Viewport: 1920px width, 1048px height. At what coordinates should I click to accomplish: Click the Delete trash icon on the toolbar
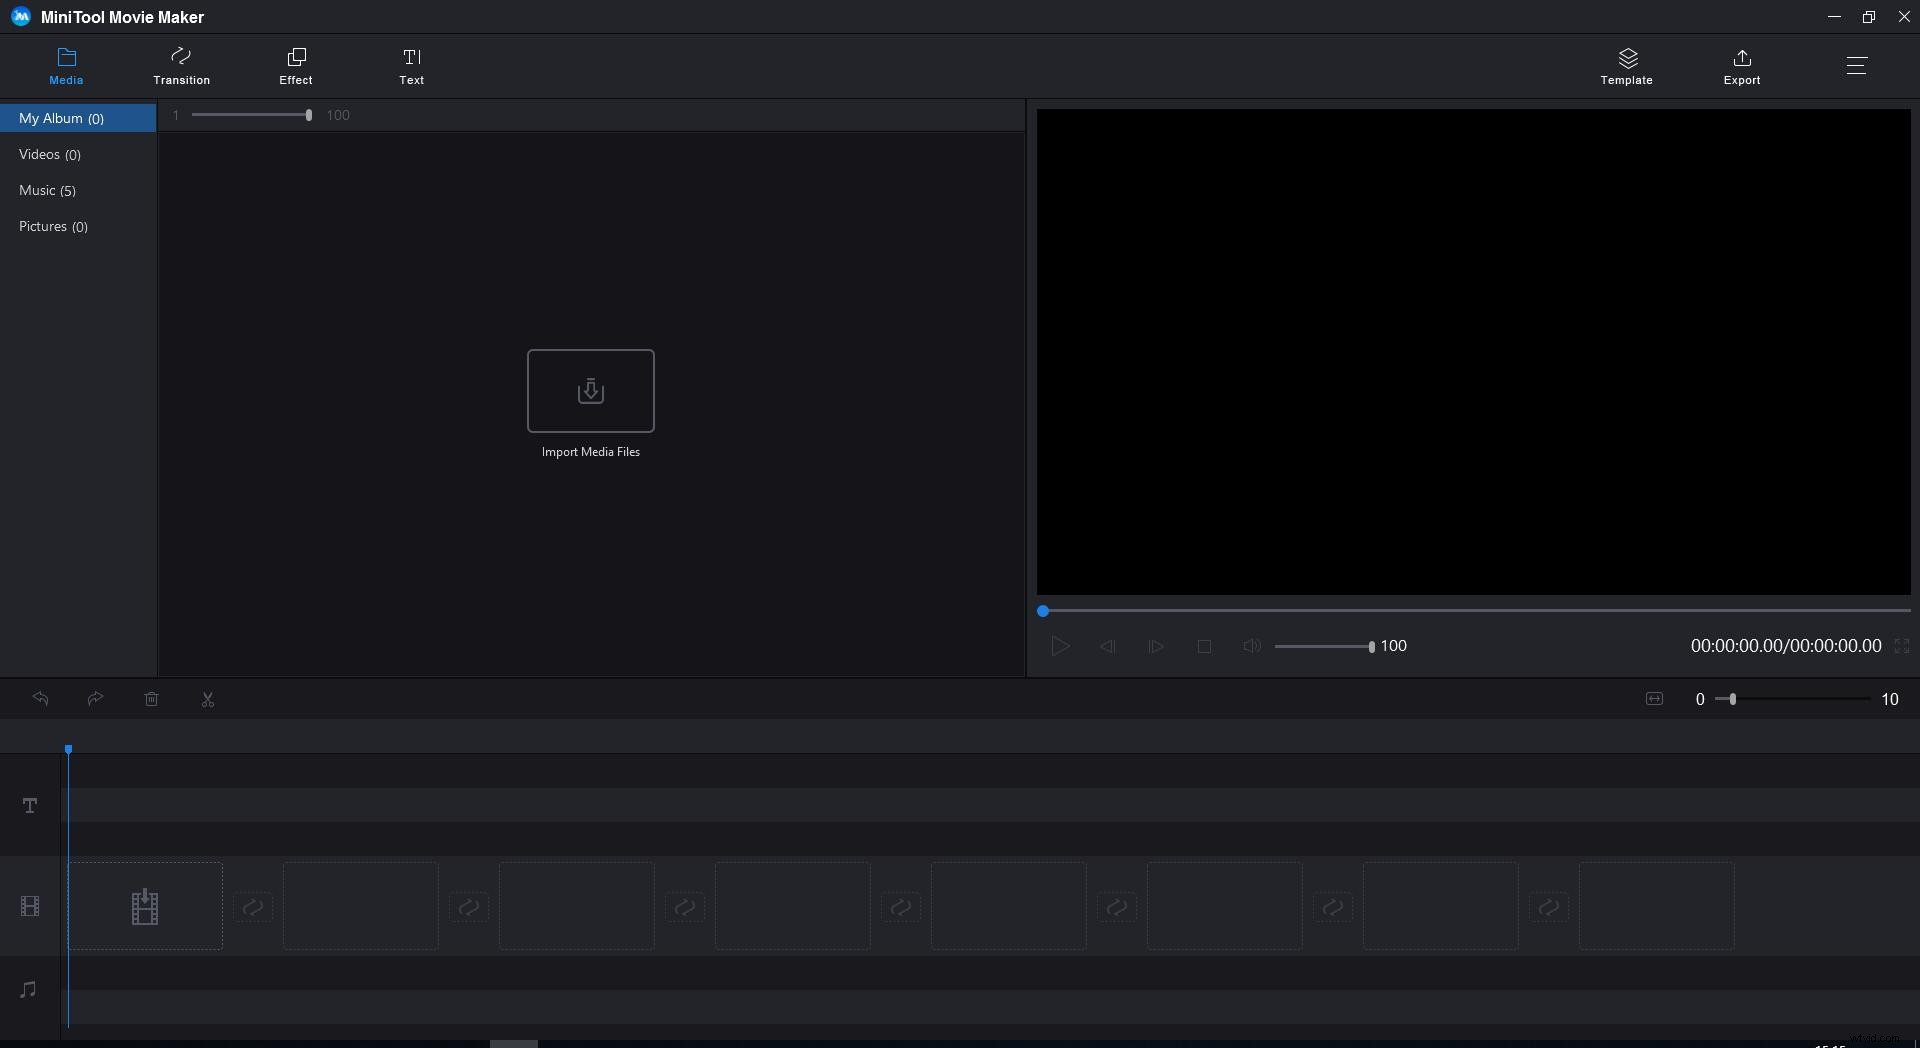point(152,699)
